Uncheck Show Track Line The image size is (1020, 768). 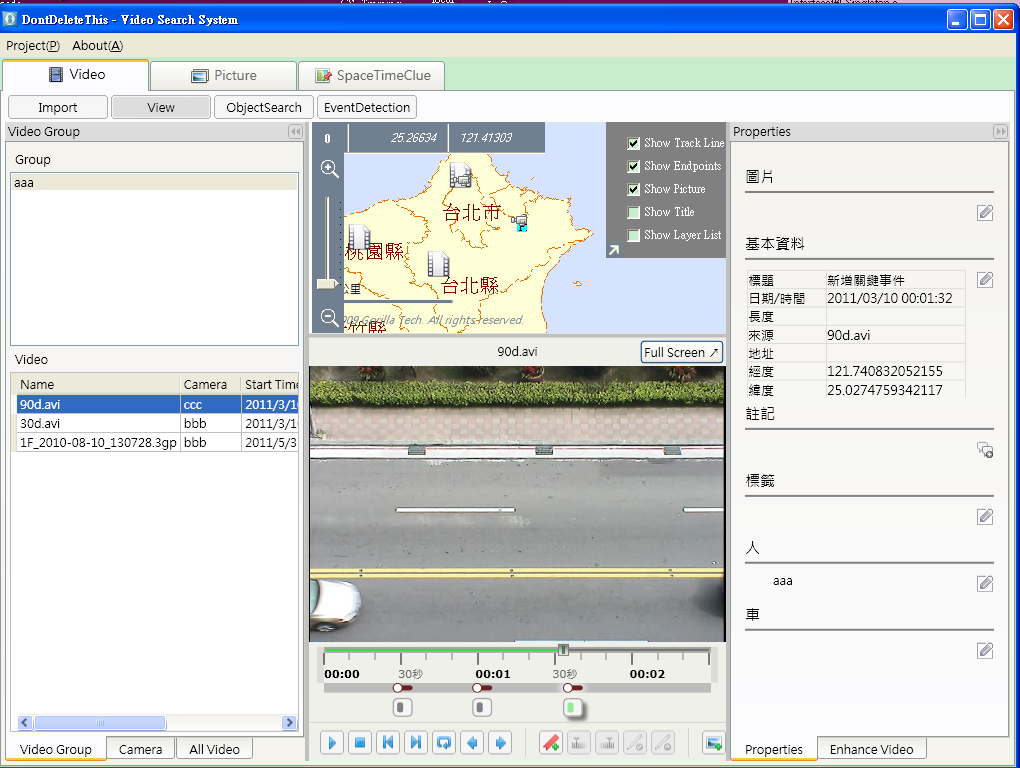[634, 143]
